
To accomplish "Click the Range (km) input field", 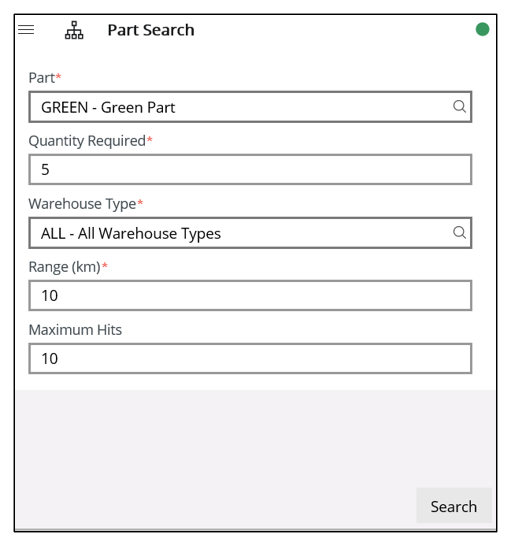I will 250,296.
